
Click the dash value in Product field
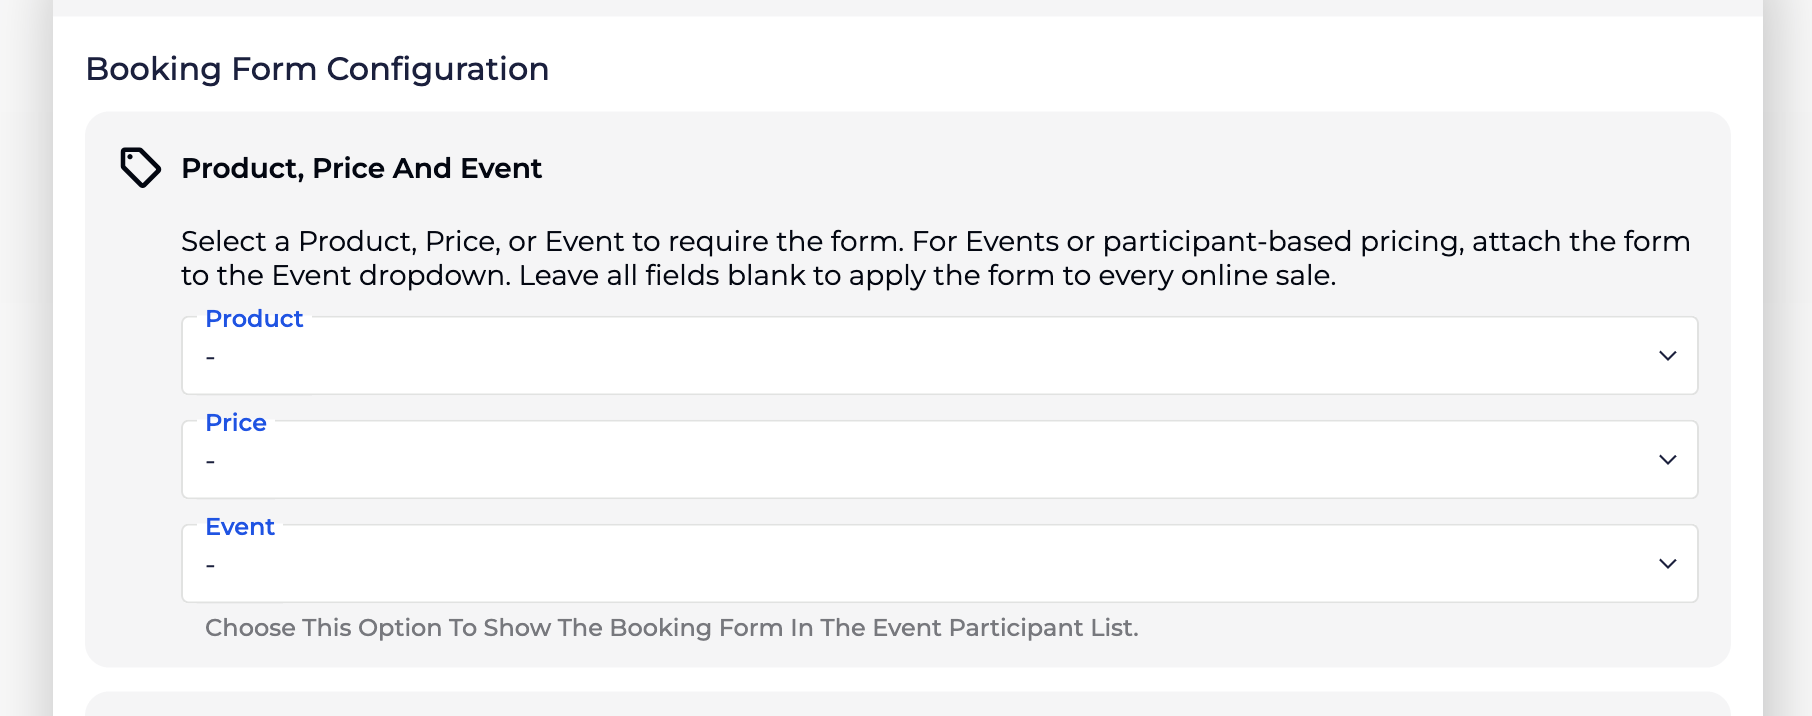point(210,358)
